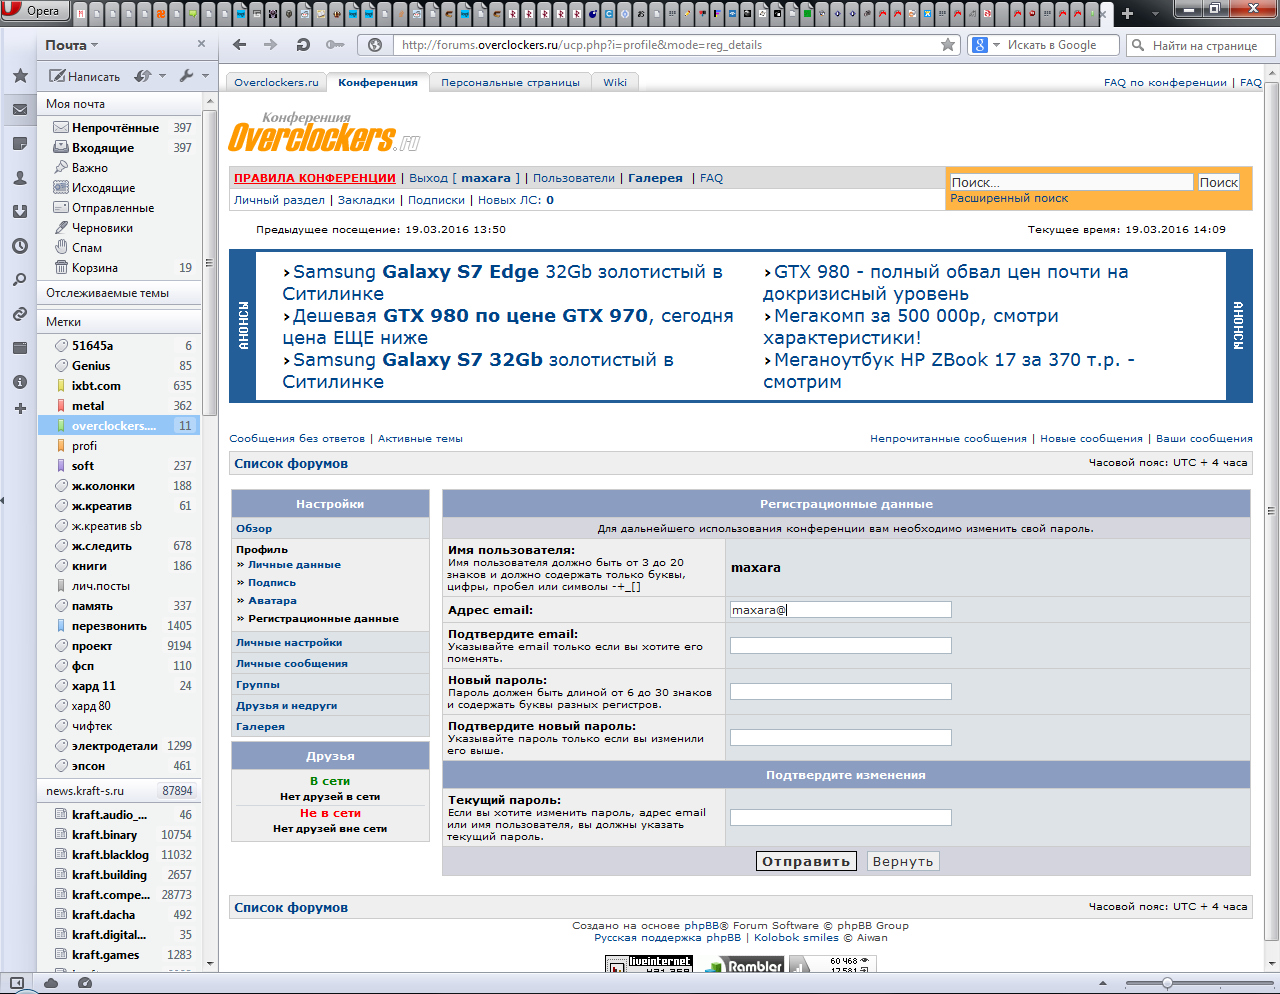Expand the send/receive dropdown arrow

click(x=162, y=76)
